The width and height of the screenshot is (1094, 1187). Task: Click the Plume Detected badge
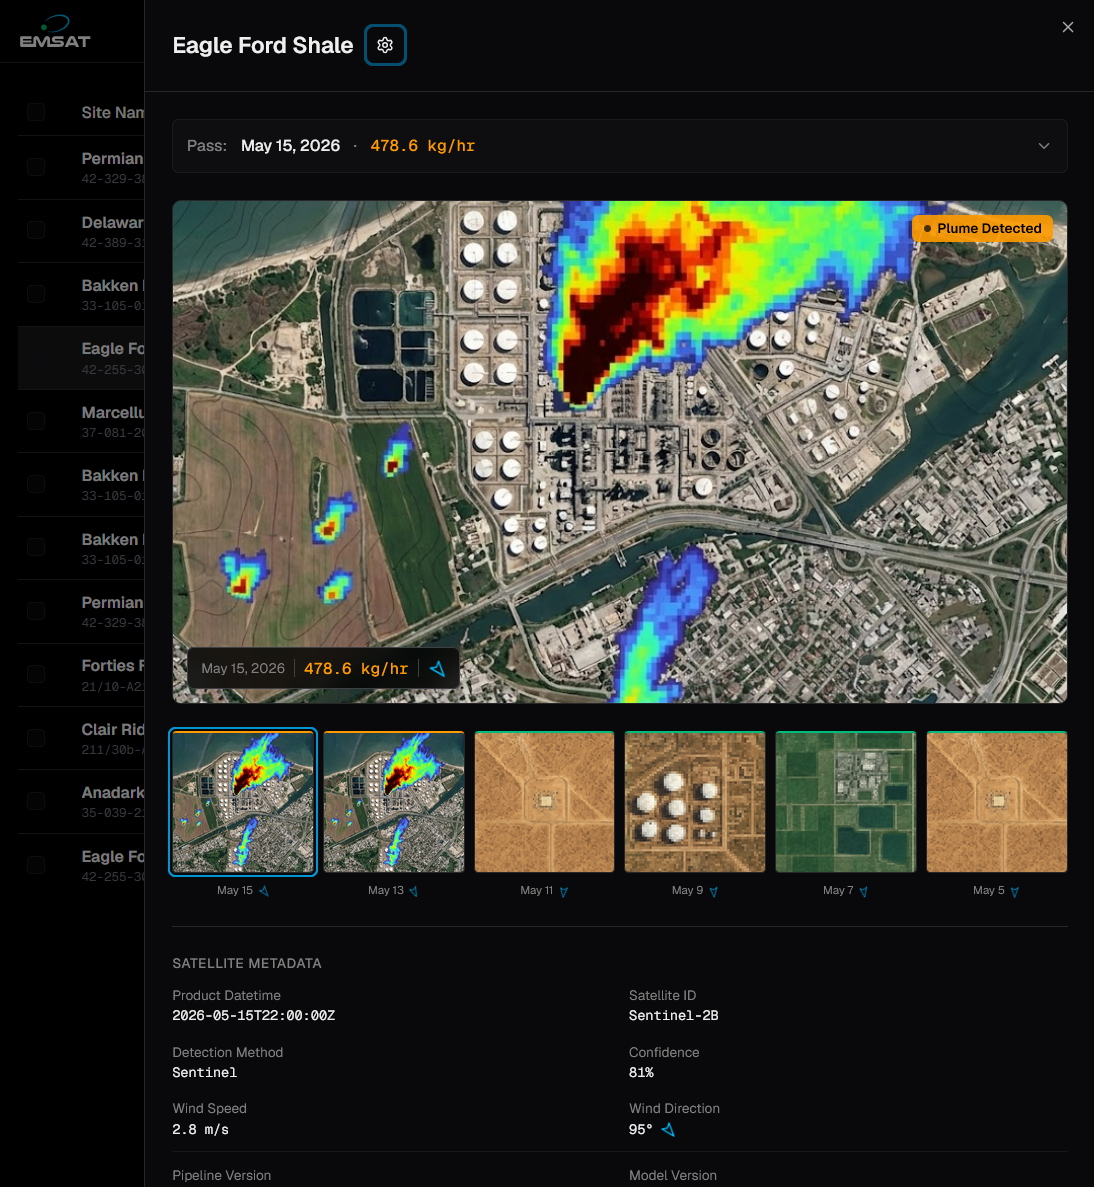click(982, 229)
